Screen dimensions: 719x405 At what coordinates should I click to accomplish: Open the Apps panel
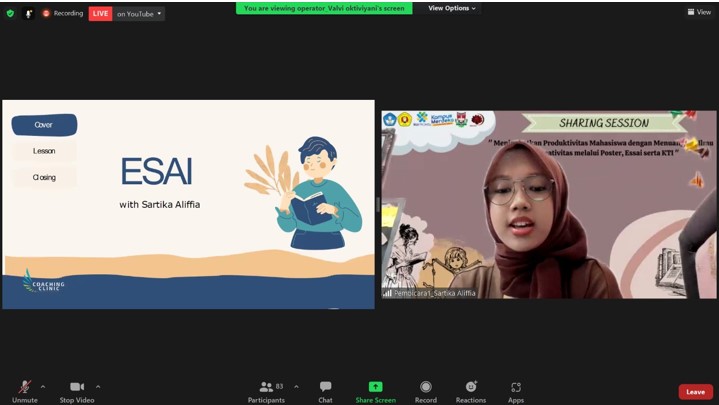tap(515, 387)
